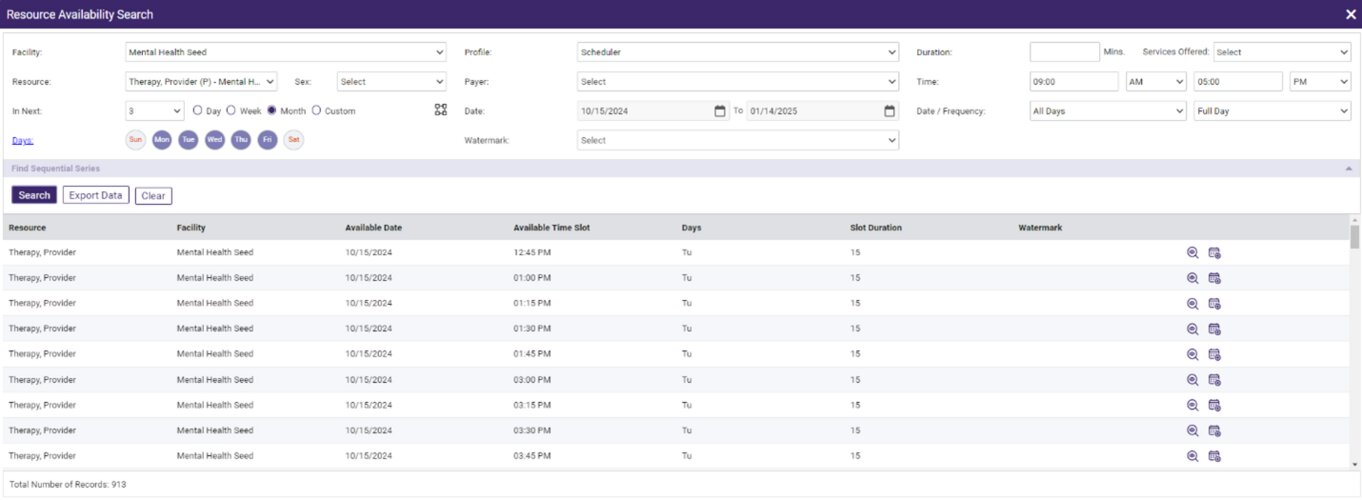
Task: Click the Search button
Action: (x=34, y=195)
